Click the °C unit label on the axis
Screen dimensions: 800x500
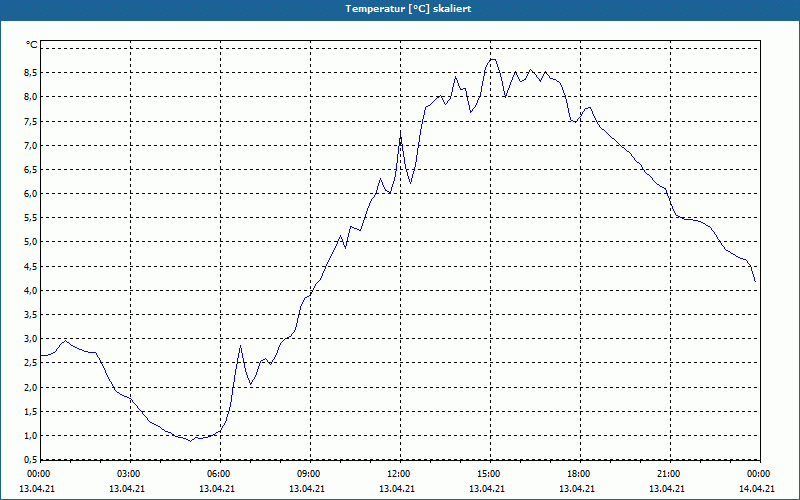(32, 45)
